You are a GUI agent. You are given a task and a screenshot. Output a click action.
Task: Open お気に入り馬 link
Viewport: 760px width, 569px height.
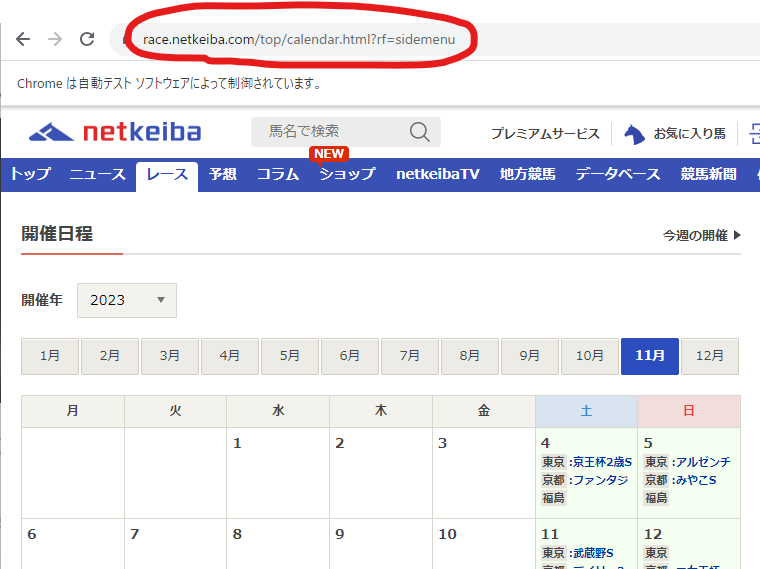689,133
